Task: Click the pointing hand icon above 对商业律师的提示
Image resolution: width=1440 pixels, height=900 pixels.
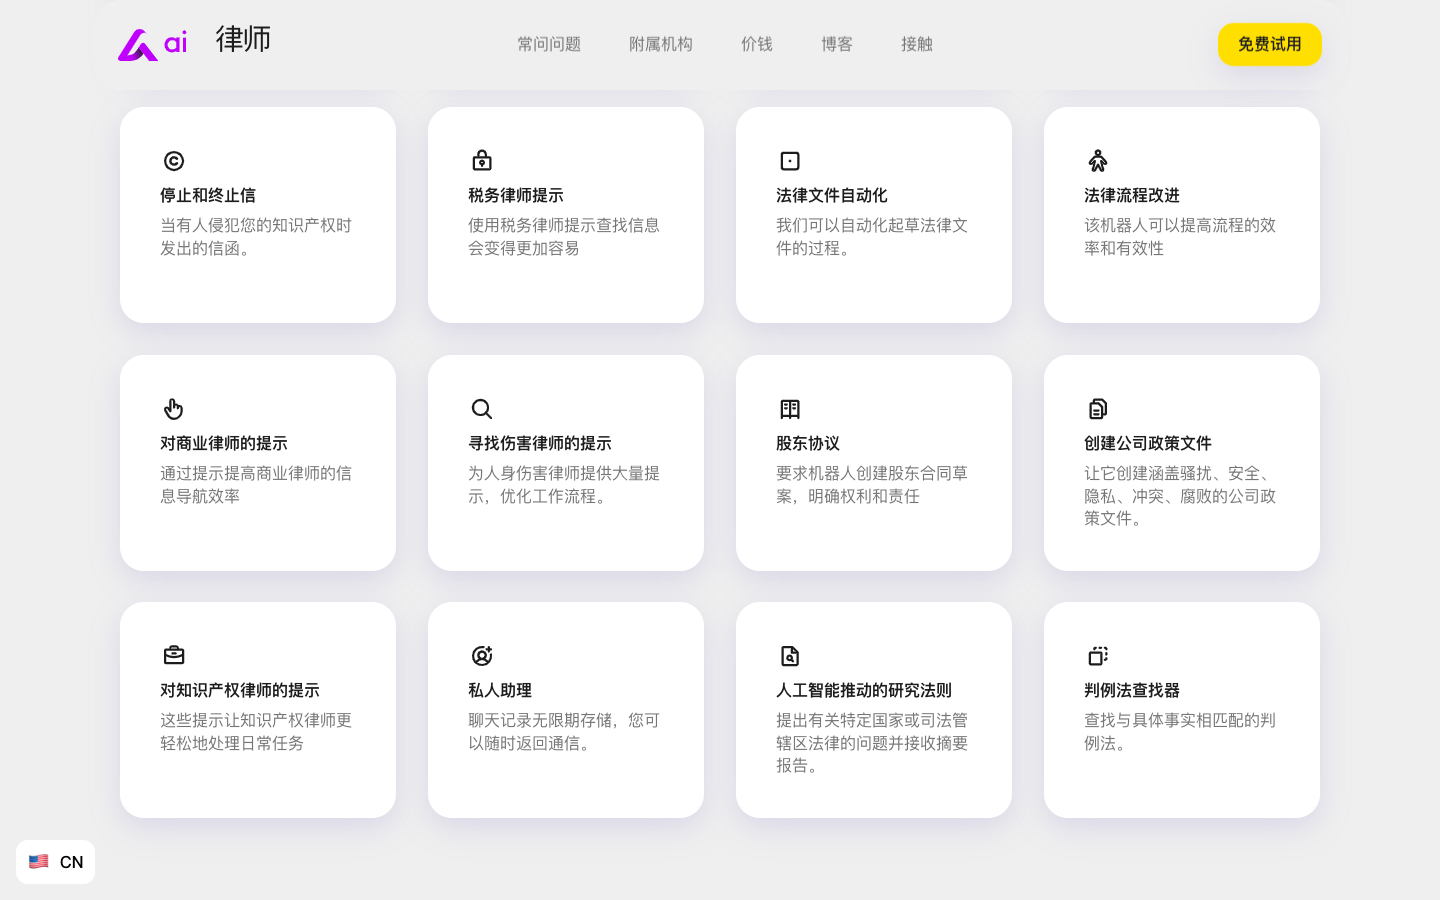Action: [174, 409]
